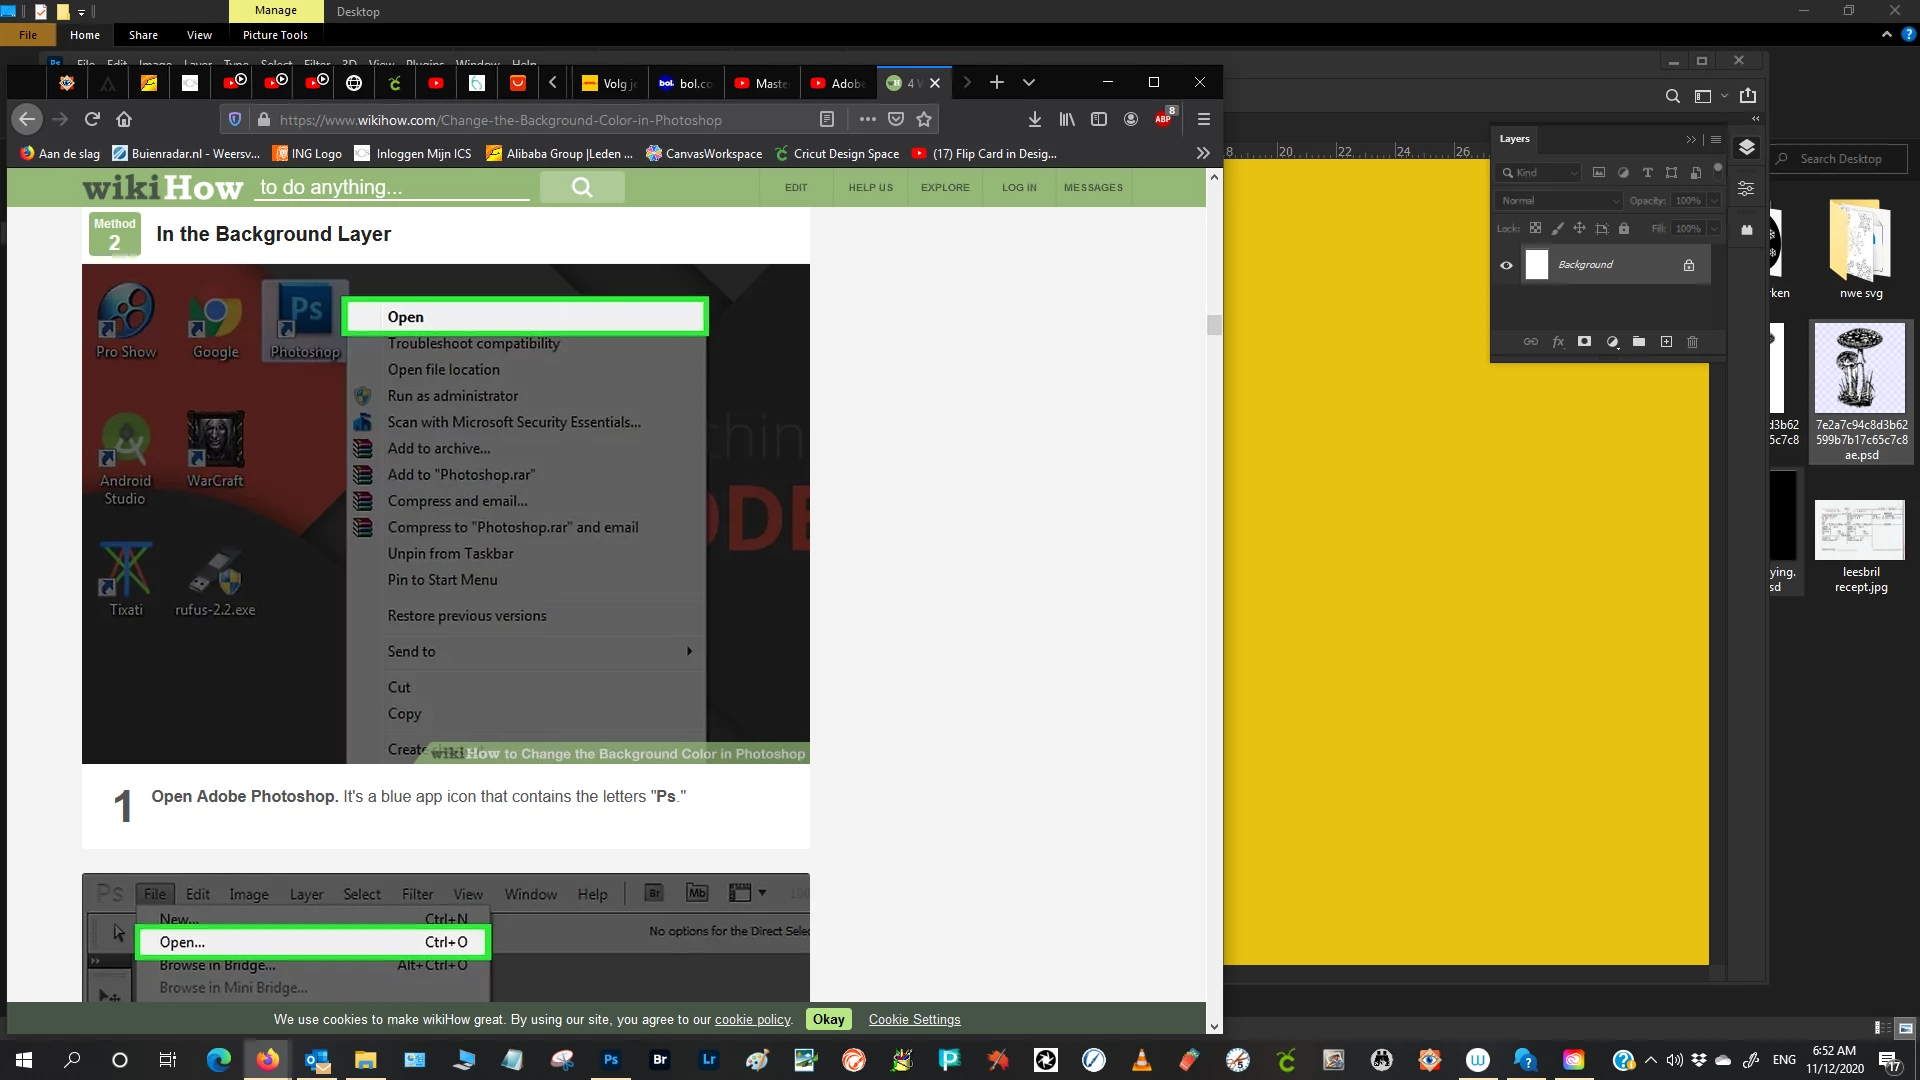The height and width of the screenshot is (1080, 1920).
Task: Add a layer mask
Action: tap(1584, 342)
